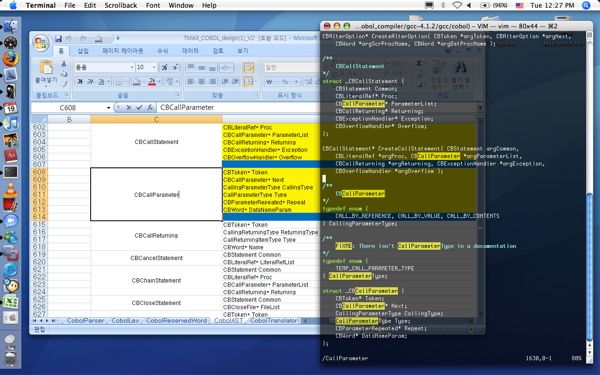Viewport: 600px width, 375px height.
Task: Click the VLC cone icon in the dock
Action: [10, 189]
